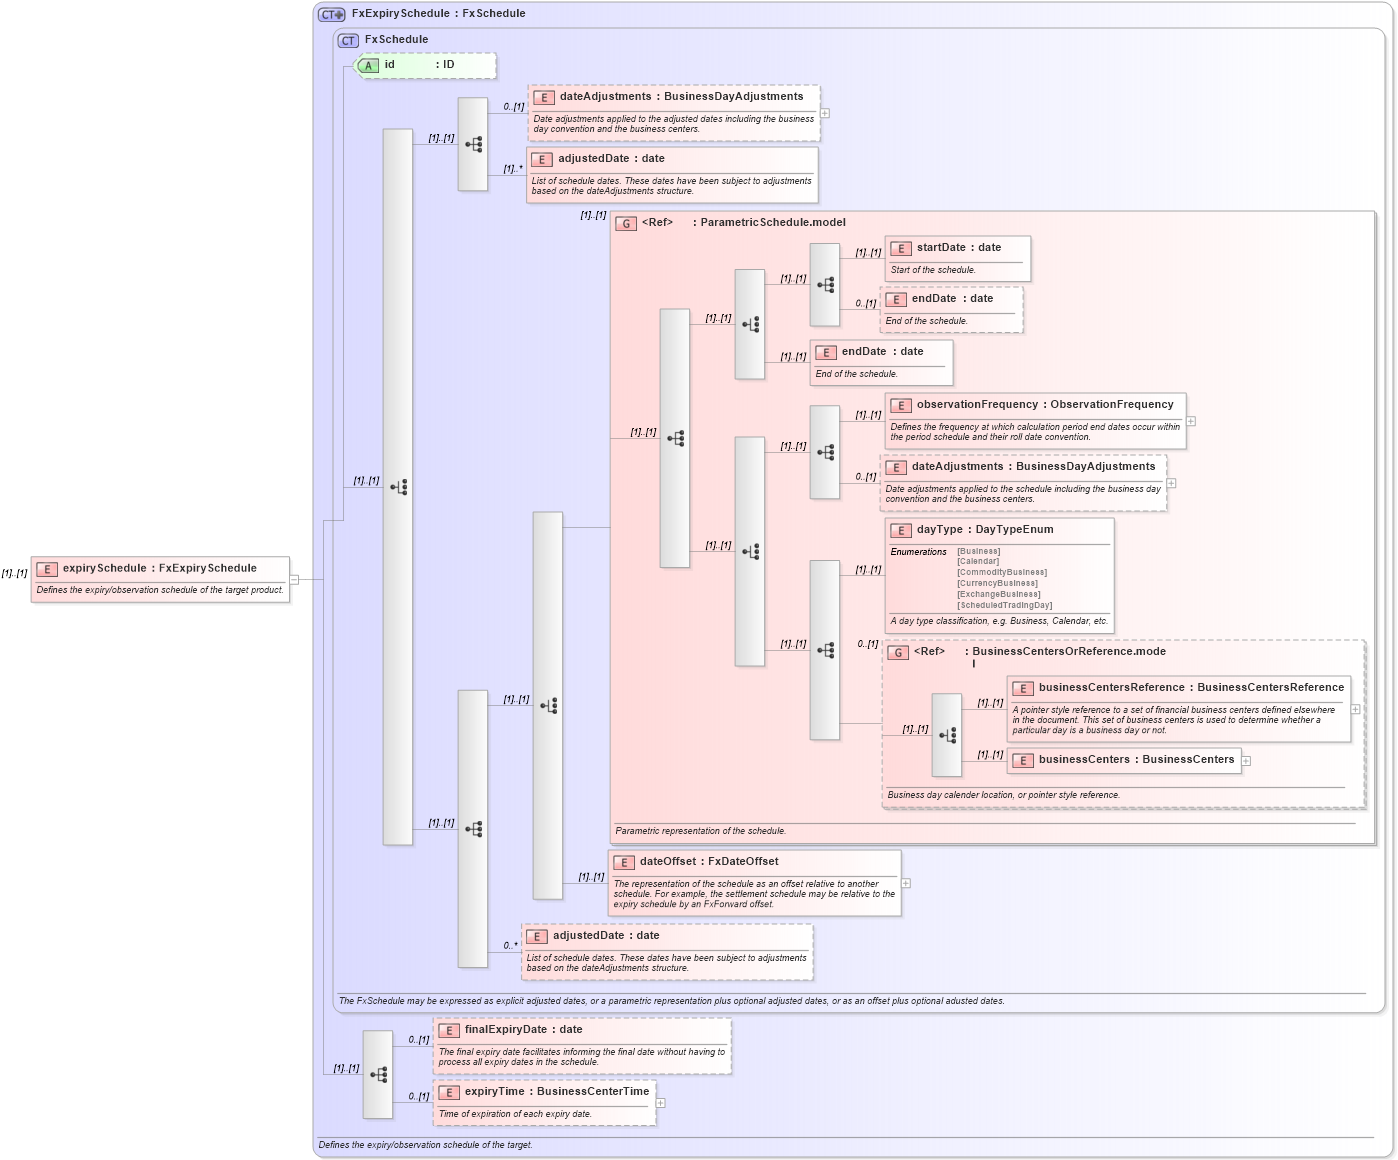Click the FxExpirySchedule : FxSchedule title
Screen dimensions: 1398x1160
[x=440, y=13]
